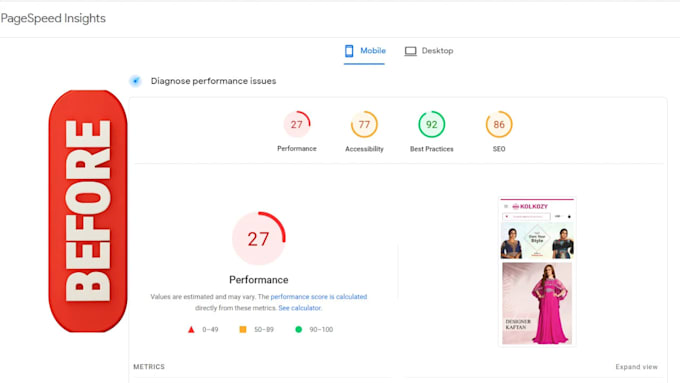The height and width of the screenshot is (383, 680).
Task: Switch to the Mobile tab
Action: (365, 51)
